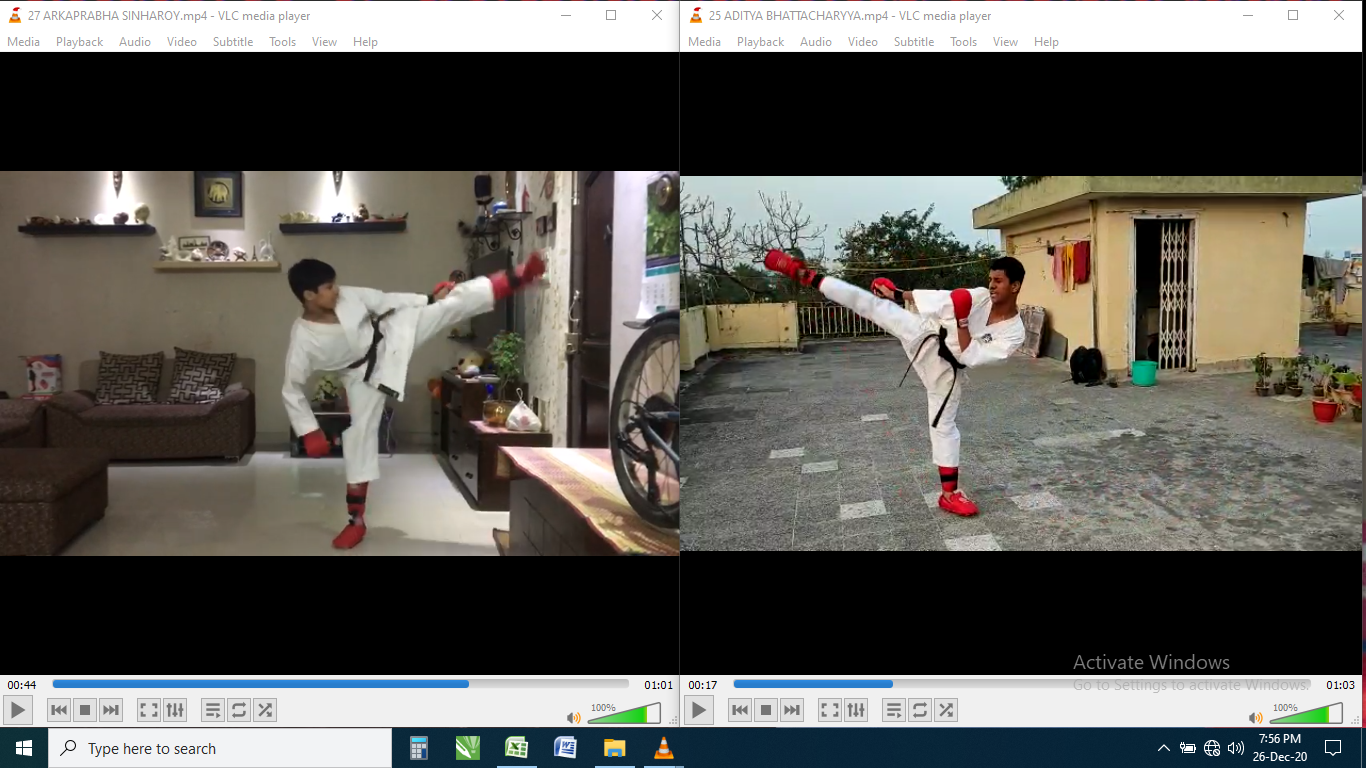Screen dimensions: 1366x768
Task: Open Subtitle menu in left VLC window
Action: 233,42
